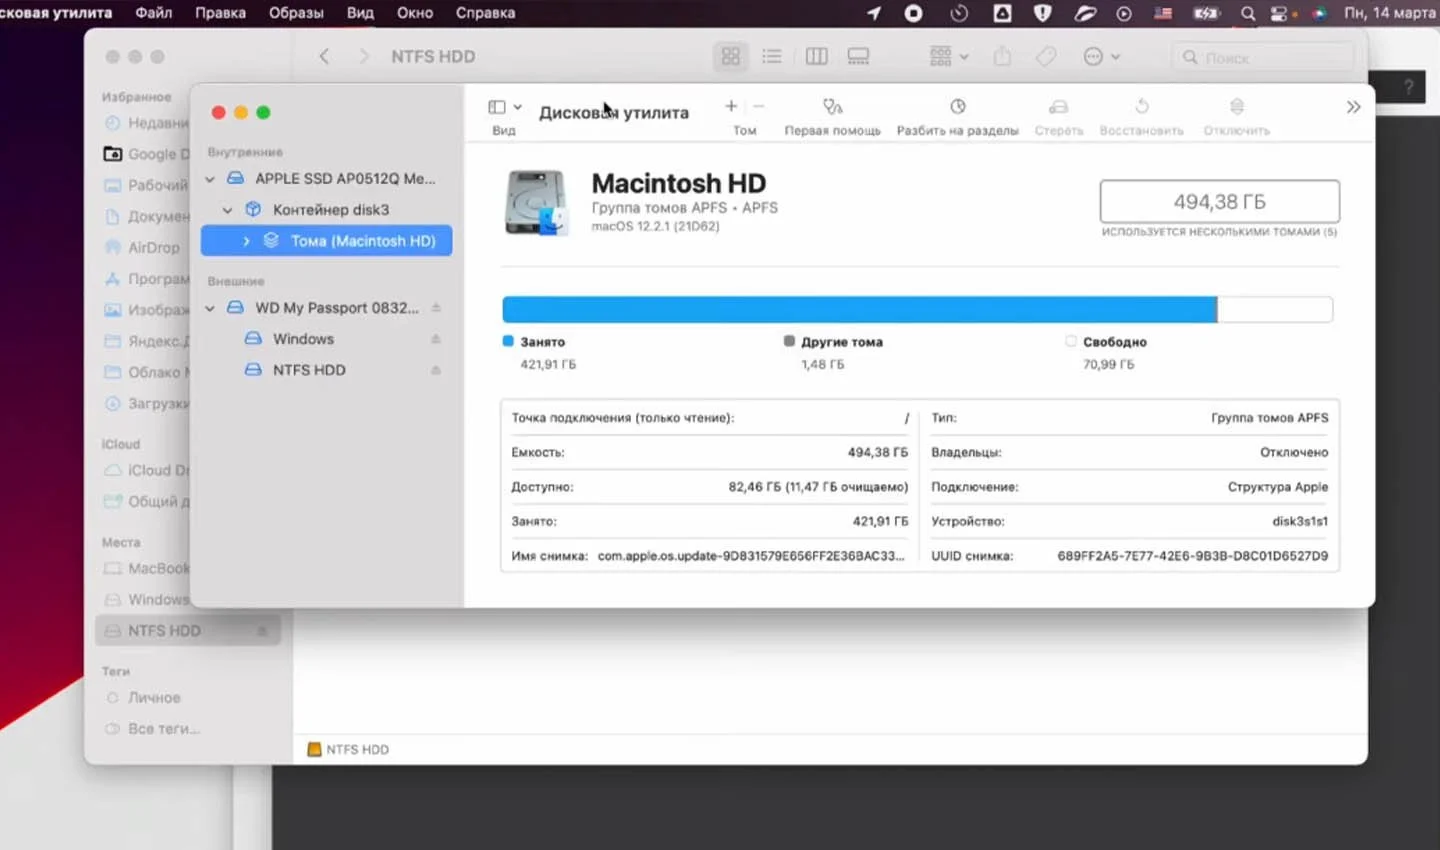Switch Finder to column view
The width and height of the screenshot is (1440, 850).
817,57
